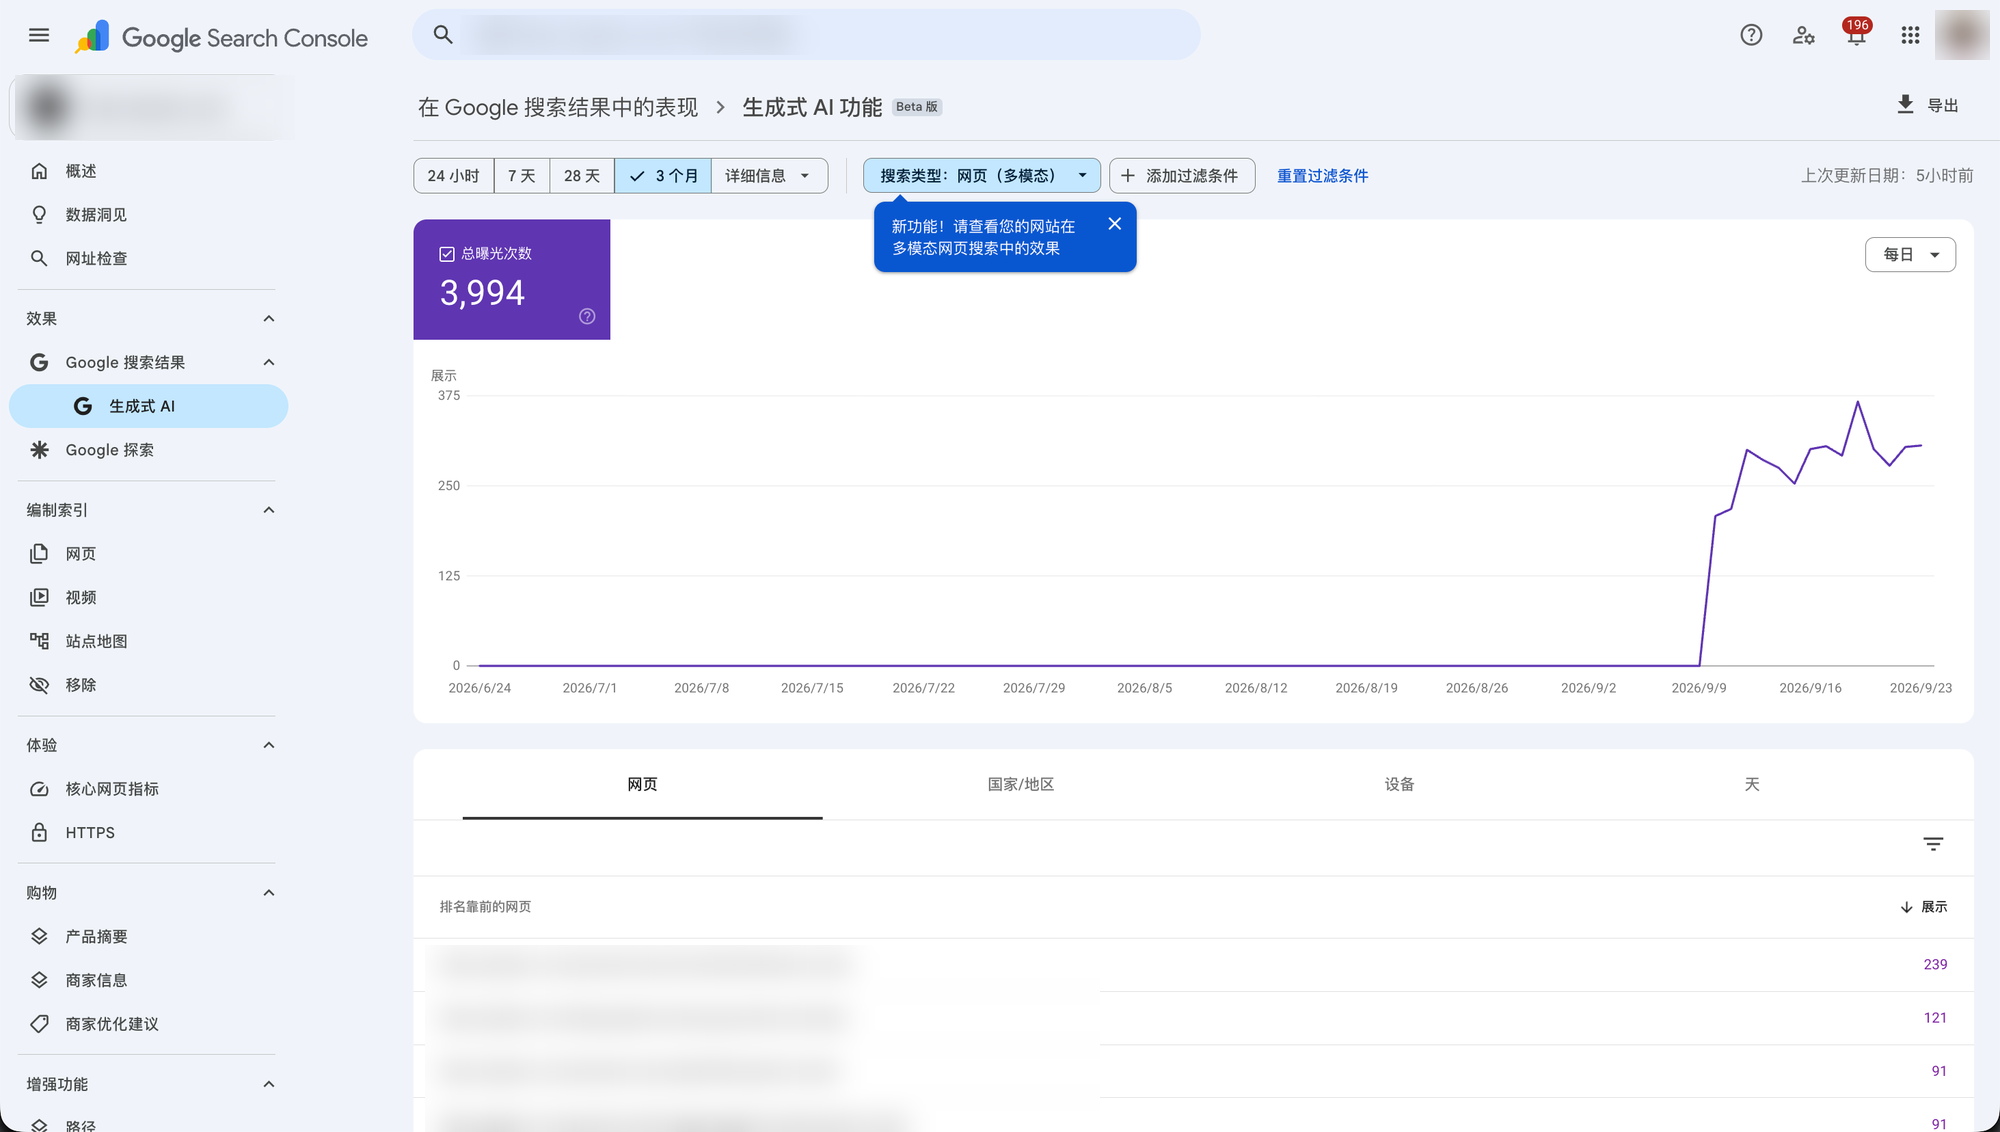Open notifications bell with 196 badge

click(1857, 35)
